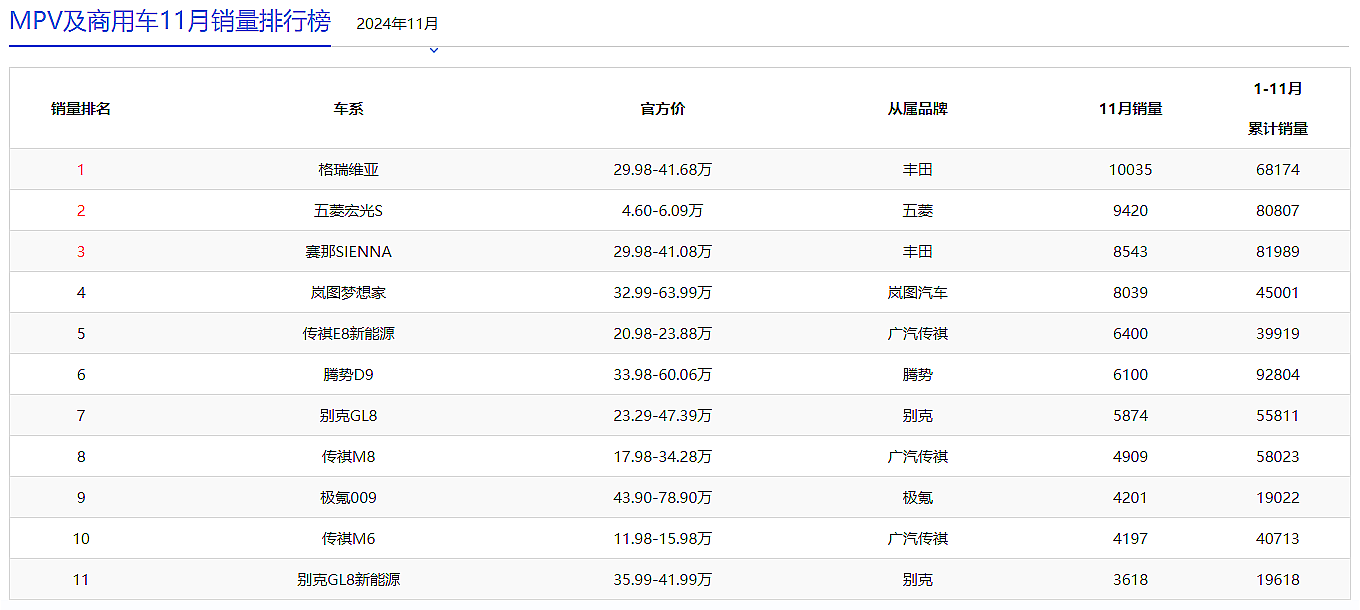Image resolution: width=1360 pixels, height=610 pixels.
Task: Click cumulative sales value 92804
Action: coord(1278,375)
